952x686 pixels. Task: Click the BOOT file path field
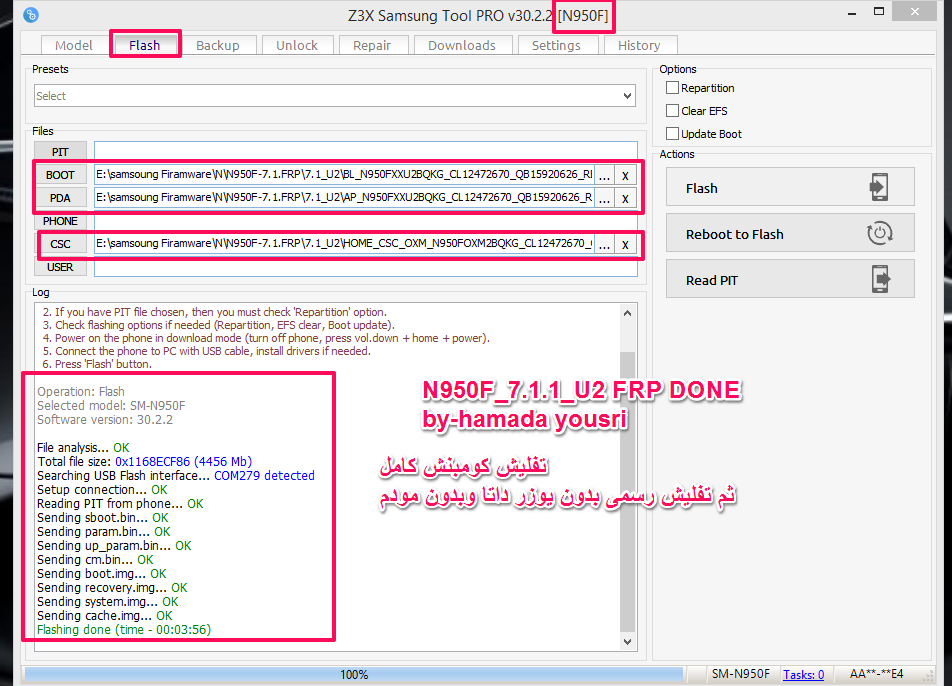click(x=344, y=175)
